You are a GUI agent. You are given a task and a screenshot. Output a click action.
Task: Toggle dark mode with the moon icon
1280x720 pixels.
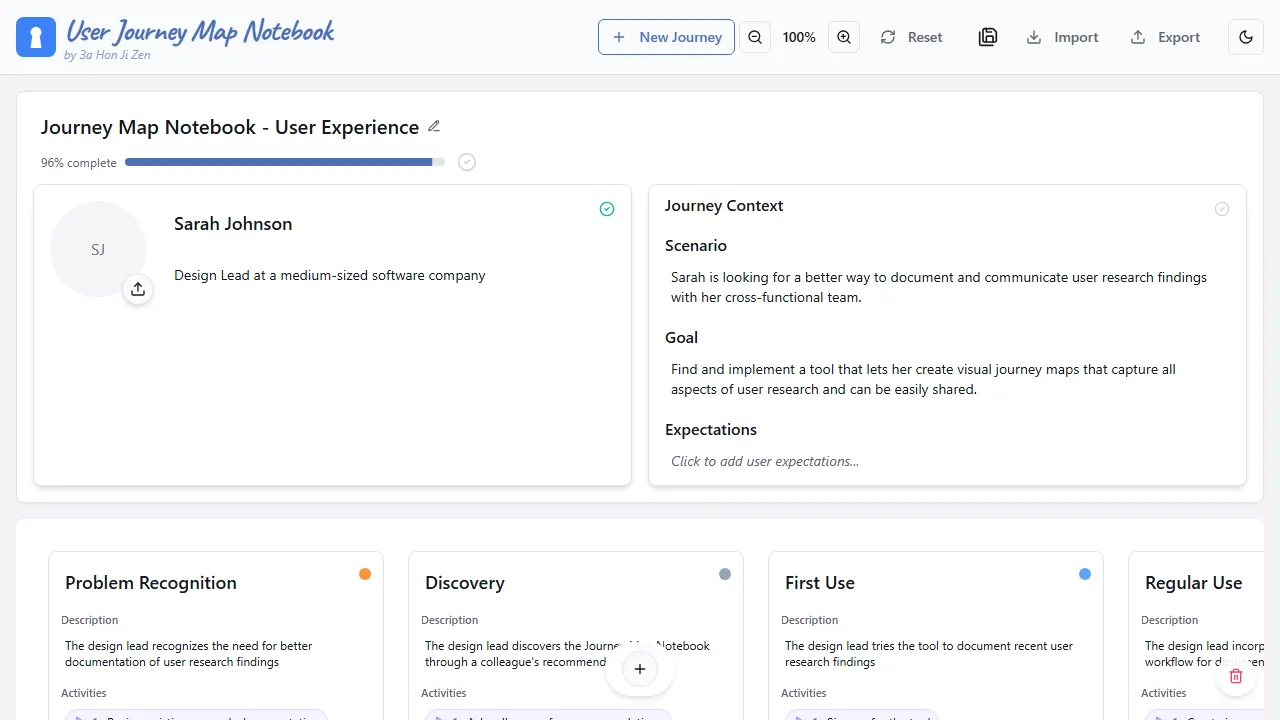[x=1246, y=37]
